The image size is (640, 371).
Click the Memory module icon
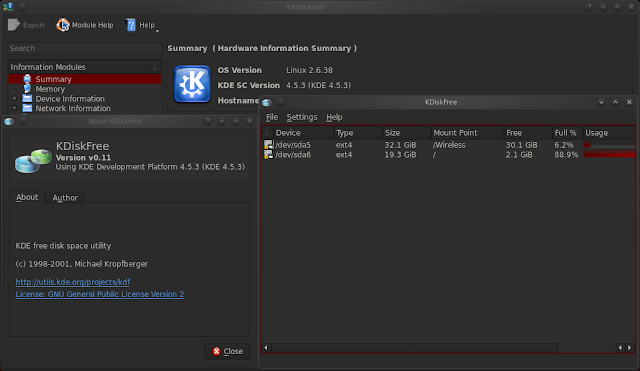tap(27, 89)
